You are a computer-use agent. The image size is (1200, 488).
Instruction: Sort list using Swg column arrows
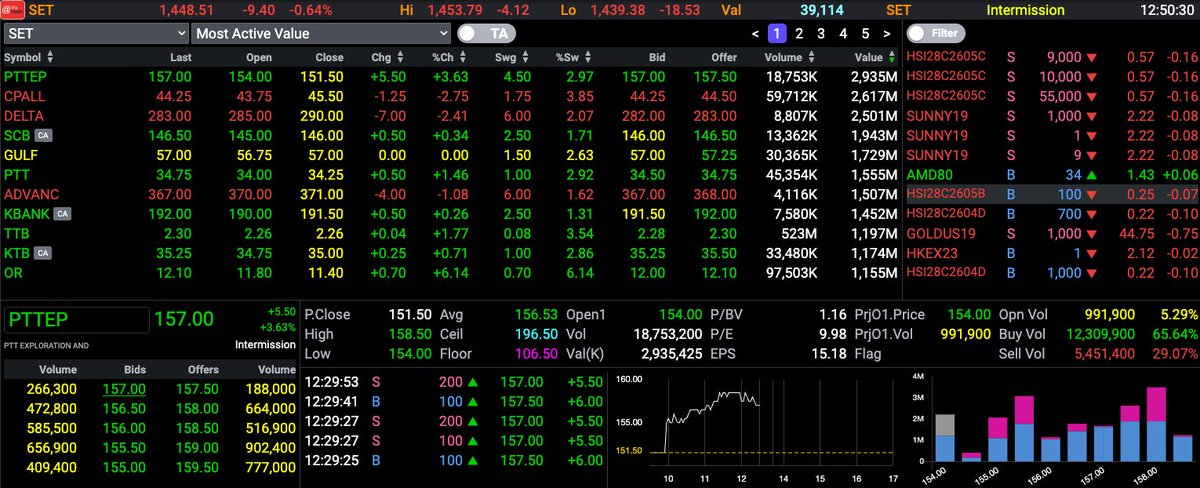[523, 57]
